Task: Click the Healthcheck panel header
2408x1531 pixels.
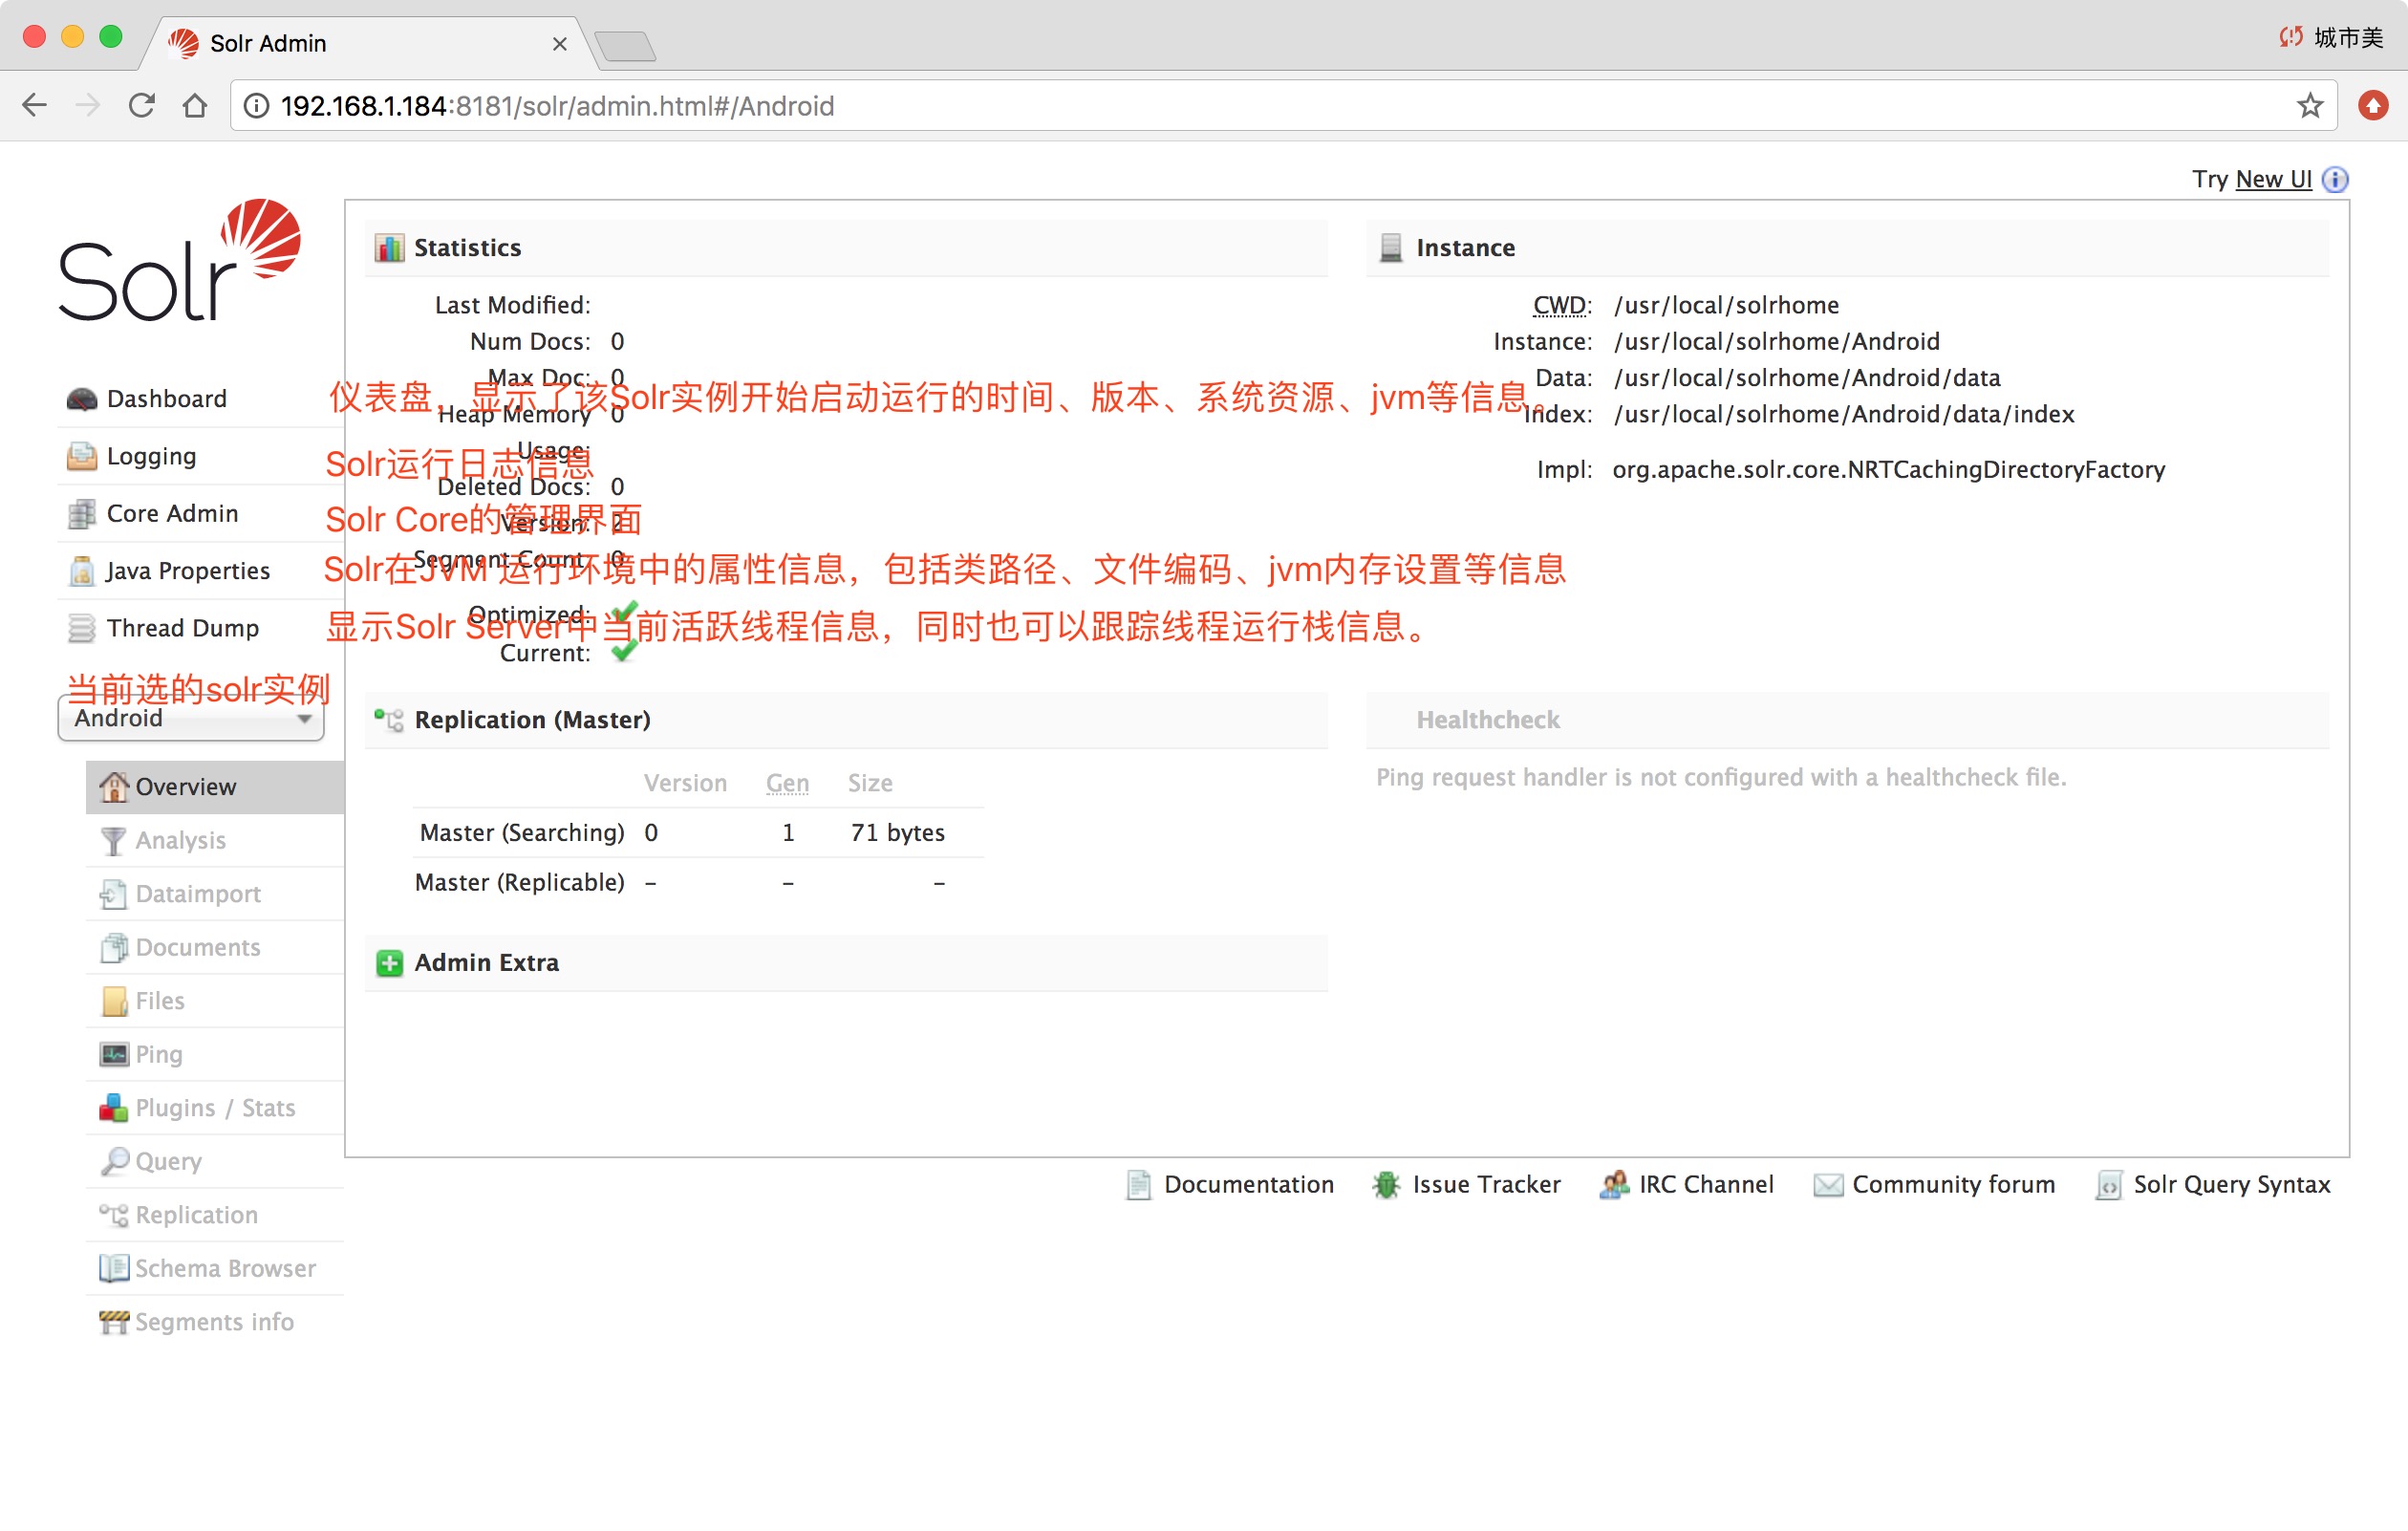Action: [x=1847, y=719]
